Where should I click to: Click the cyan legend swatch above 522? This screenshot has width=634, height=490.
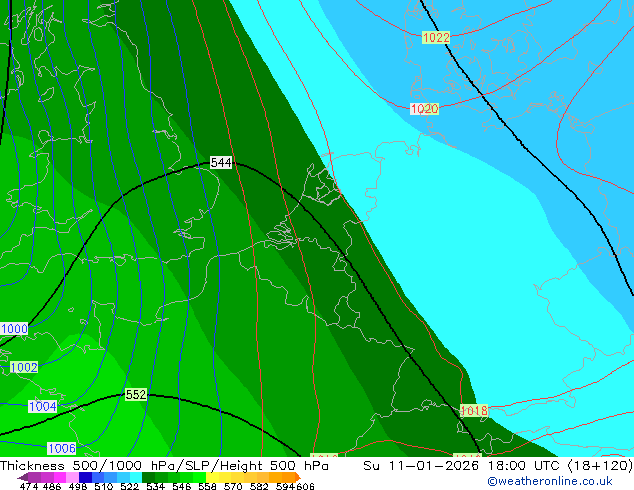pyautogui.click(x=136, y=477)
